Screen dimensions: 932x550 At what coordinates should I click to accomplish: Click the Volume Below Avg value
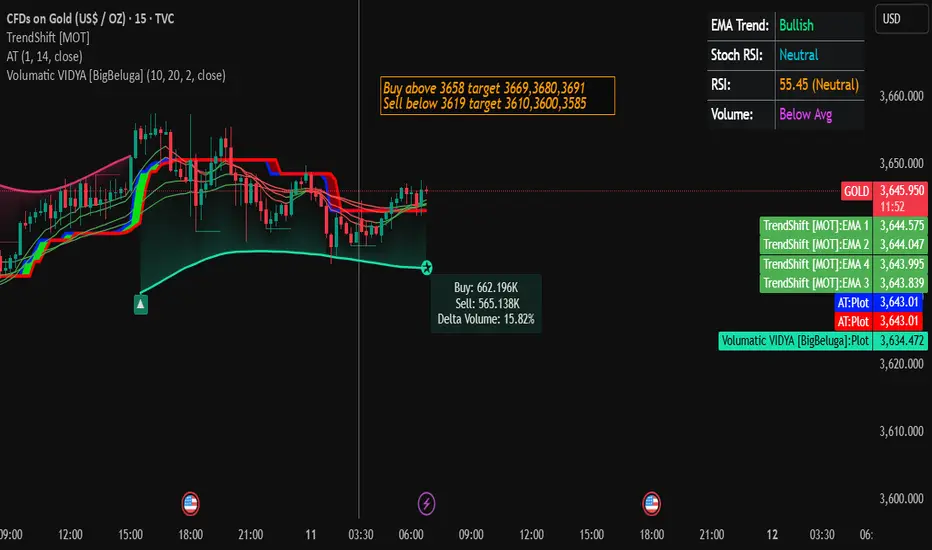805,114
